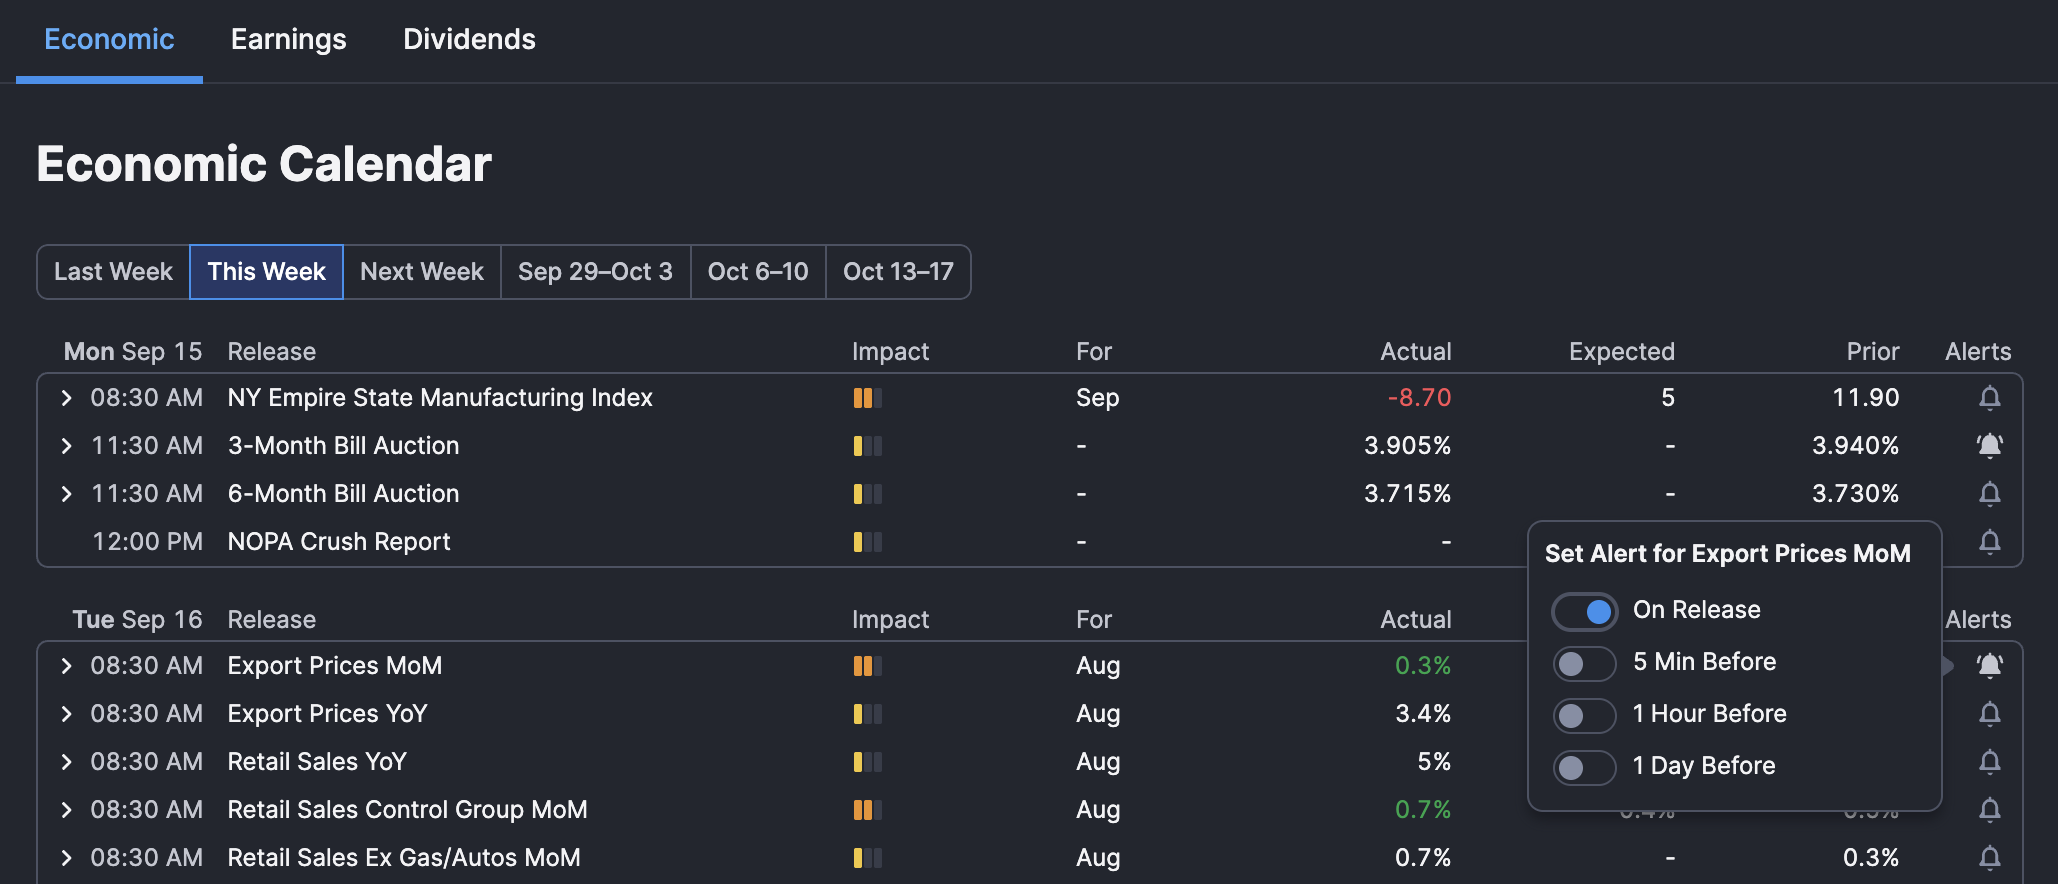Click active alert bell for Export Prices MoM
2058x884 pixels.
pyautogui.click(x=1989, y=666)
